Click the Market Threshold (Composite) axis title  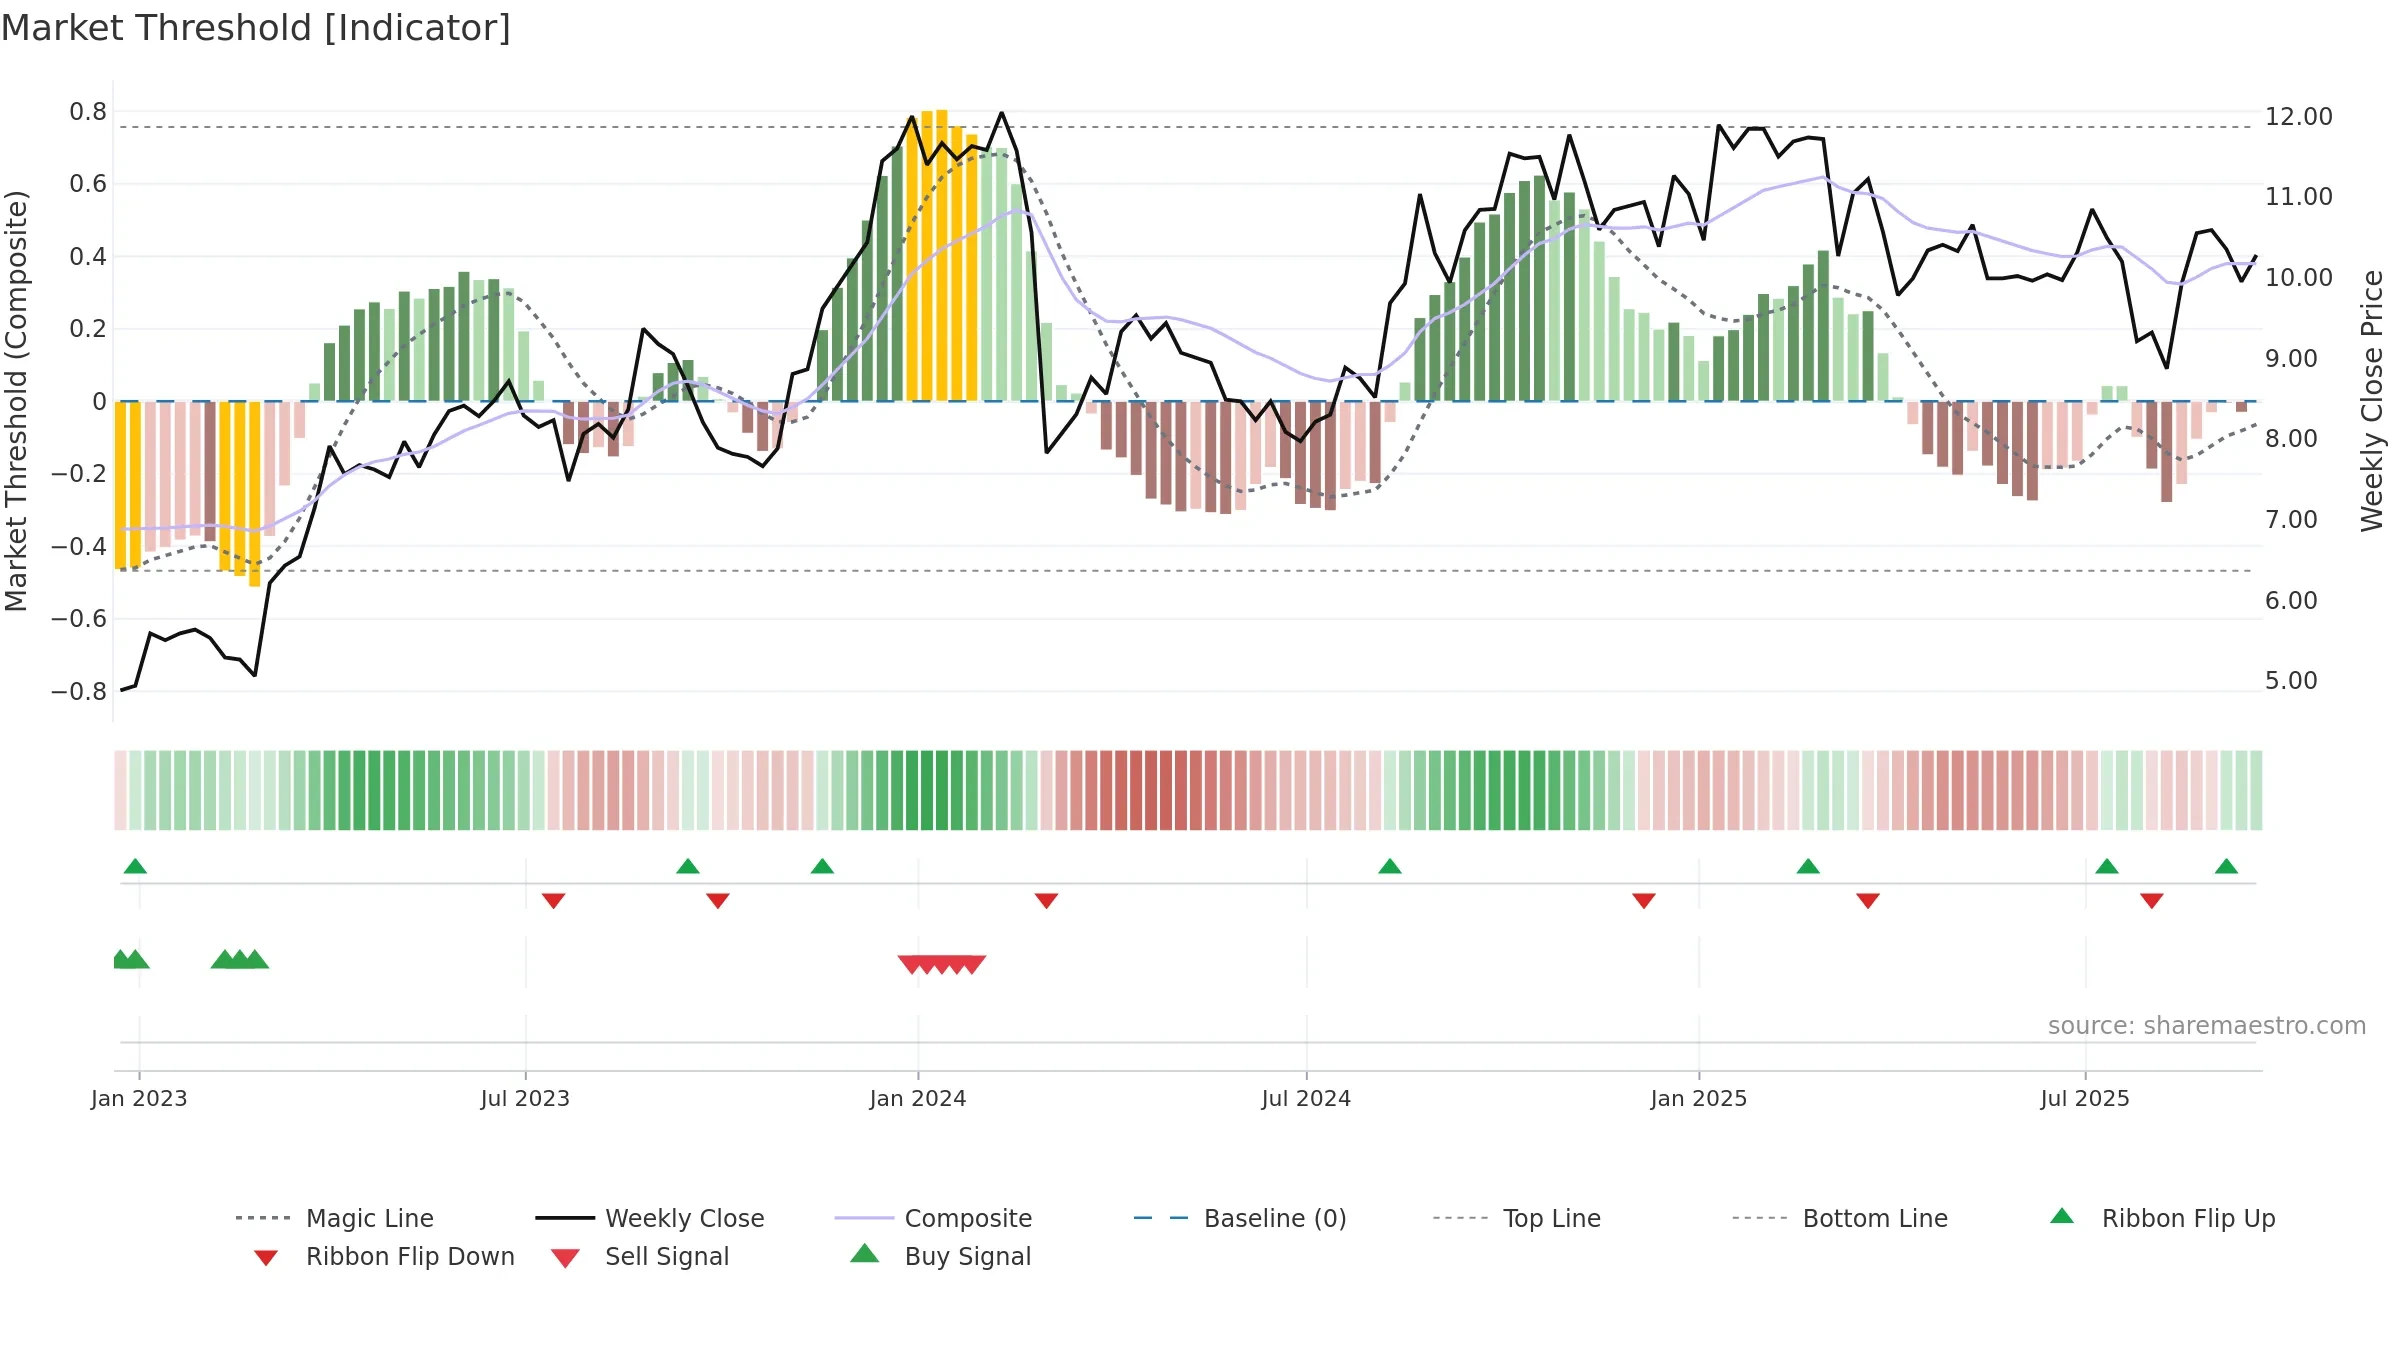[x=16, y=400]
